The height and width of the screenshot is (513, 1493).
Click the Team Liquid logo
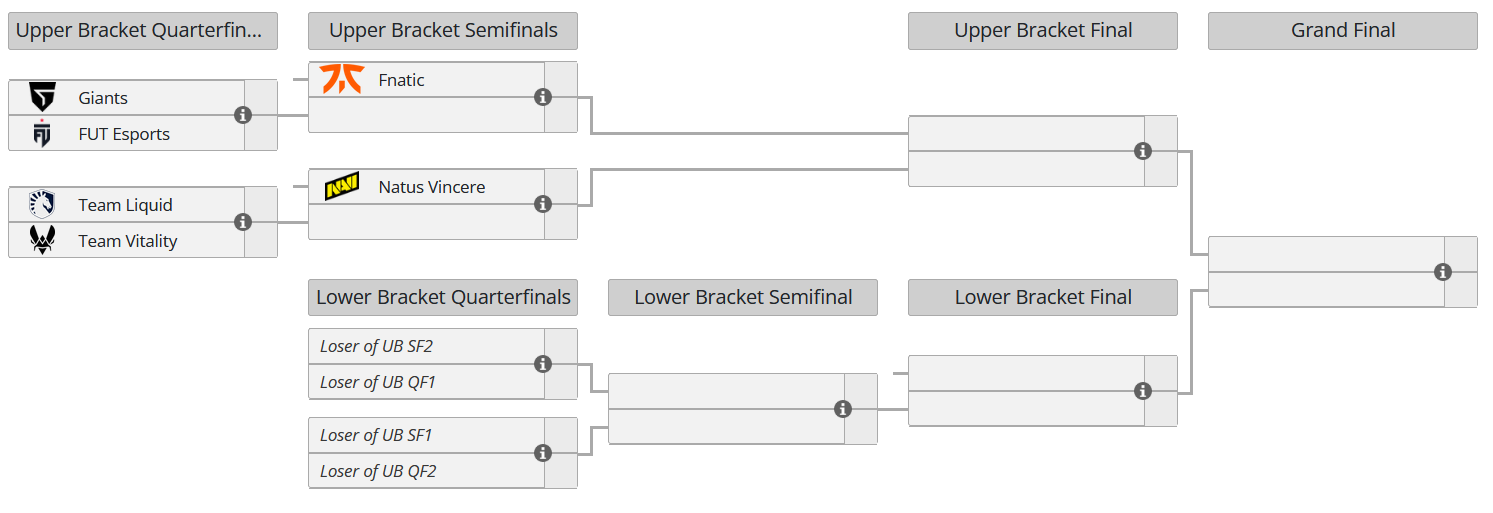coord(42,205)
